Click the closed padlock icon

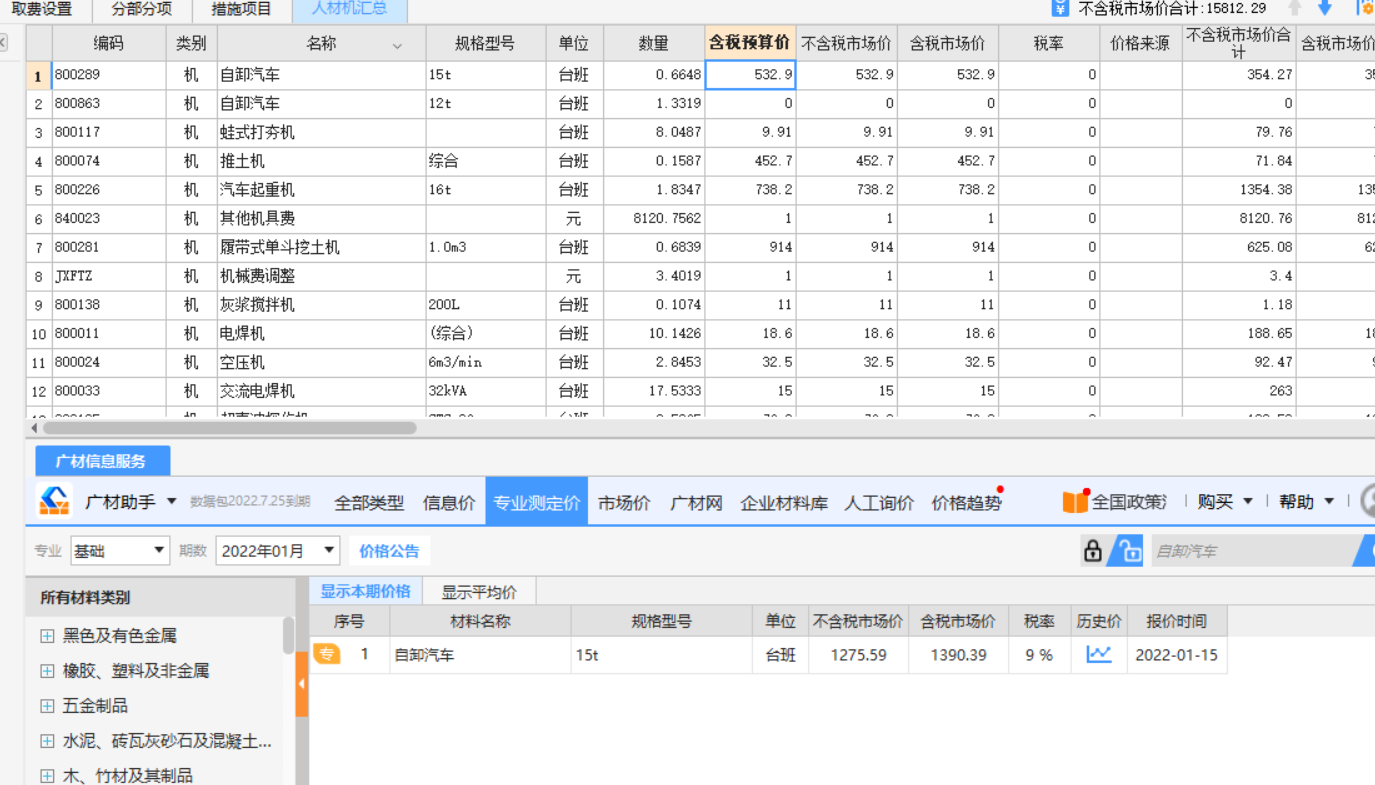point(1092,551)
